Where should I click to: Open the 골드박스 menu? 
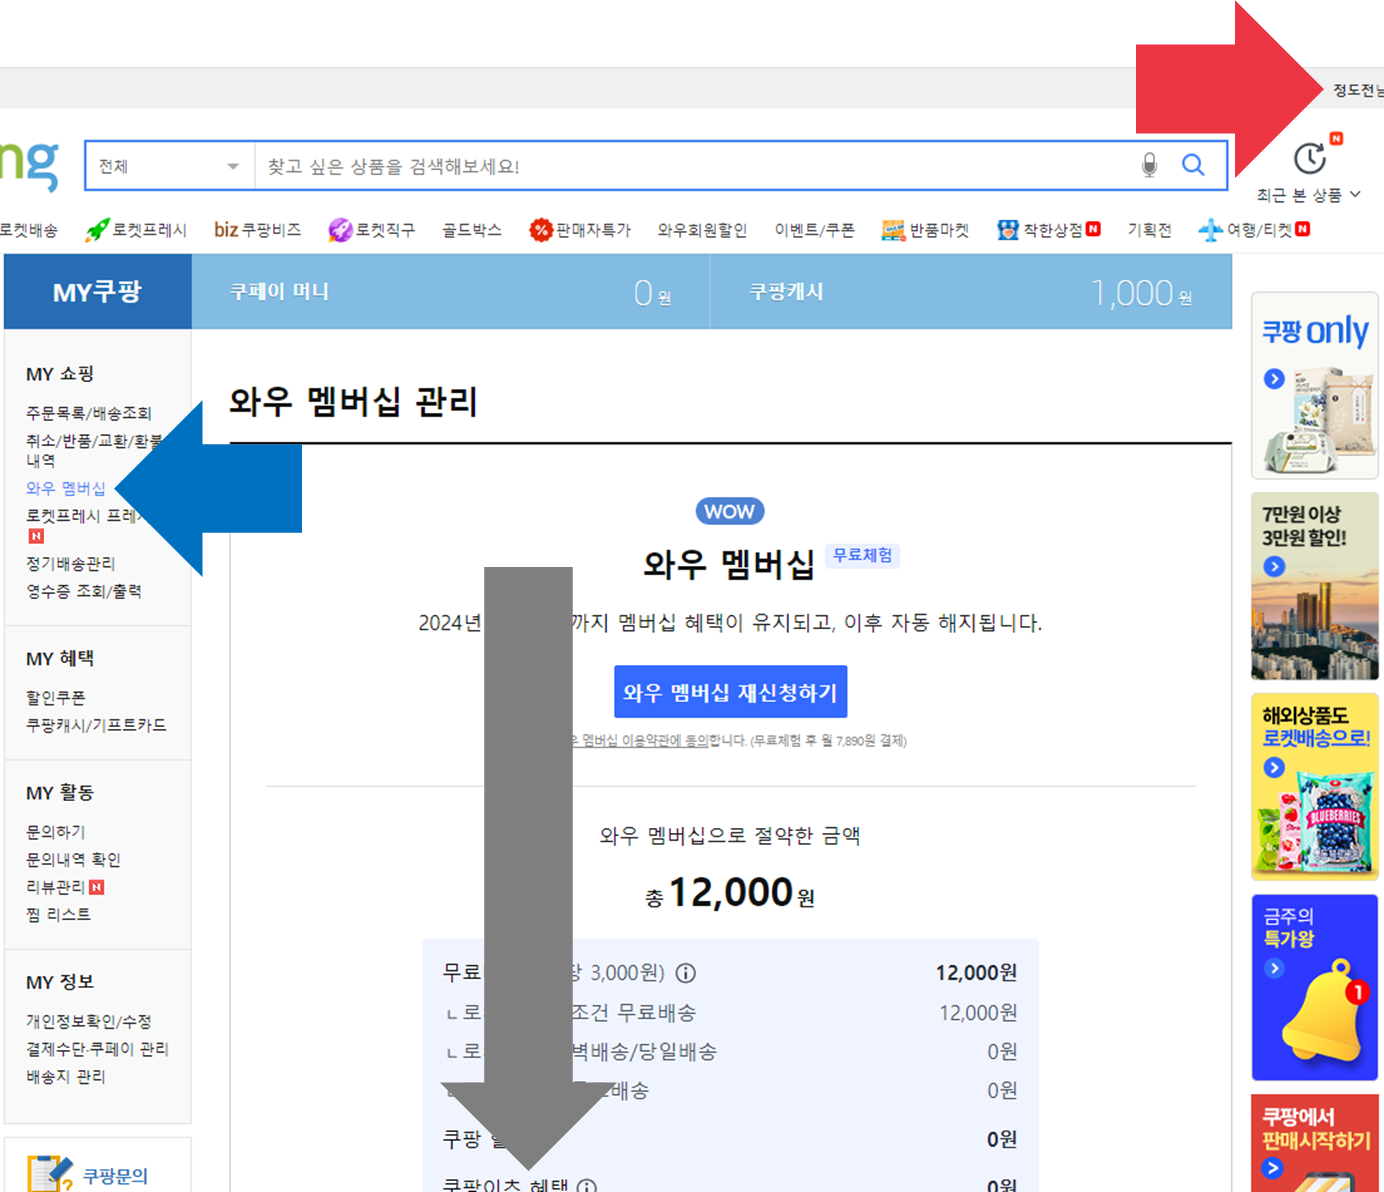[x=472, y=230]
